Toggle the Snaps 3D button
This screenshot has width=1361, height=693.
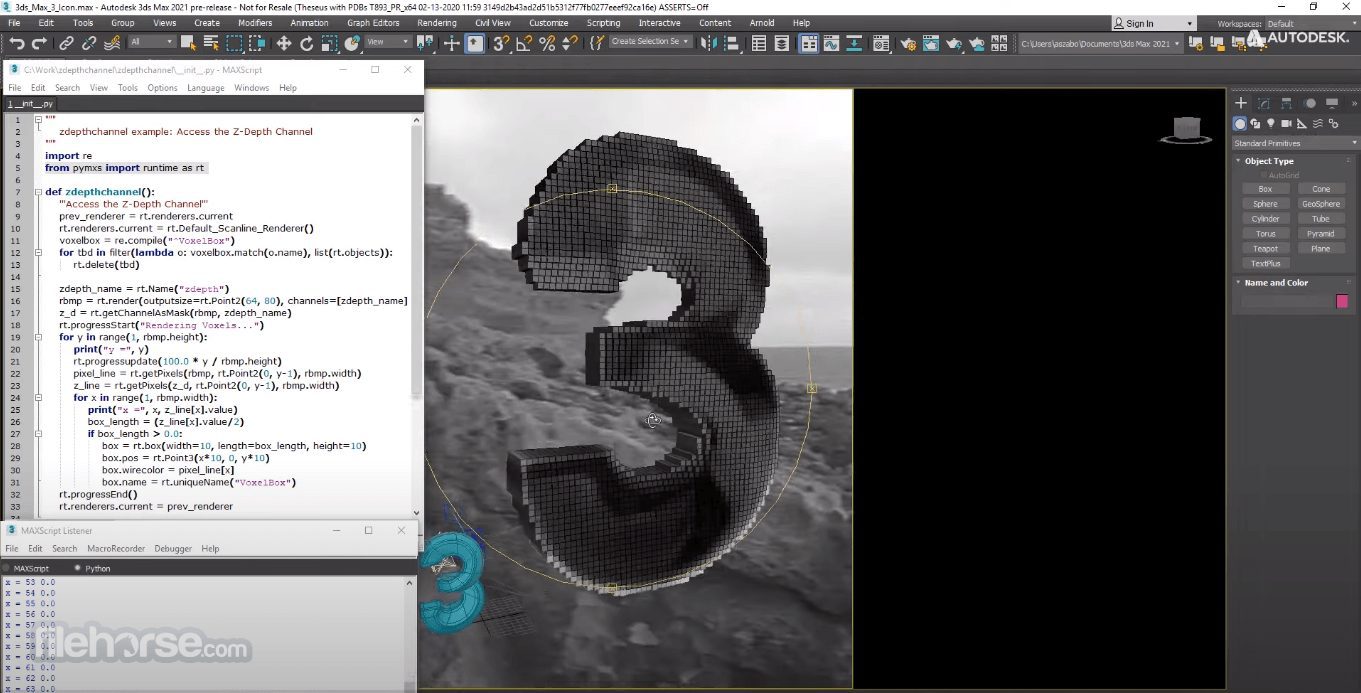[501, 43]
